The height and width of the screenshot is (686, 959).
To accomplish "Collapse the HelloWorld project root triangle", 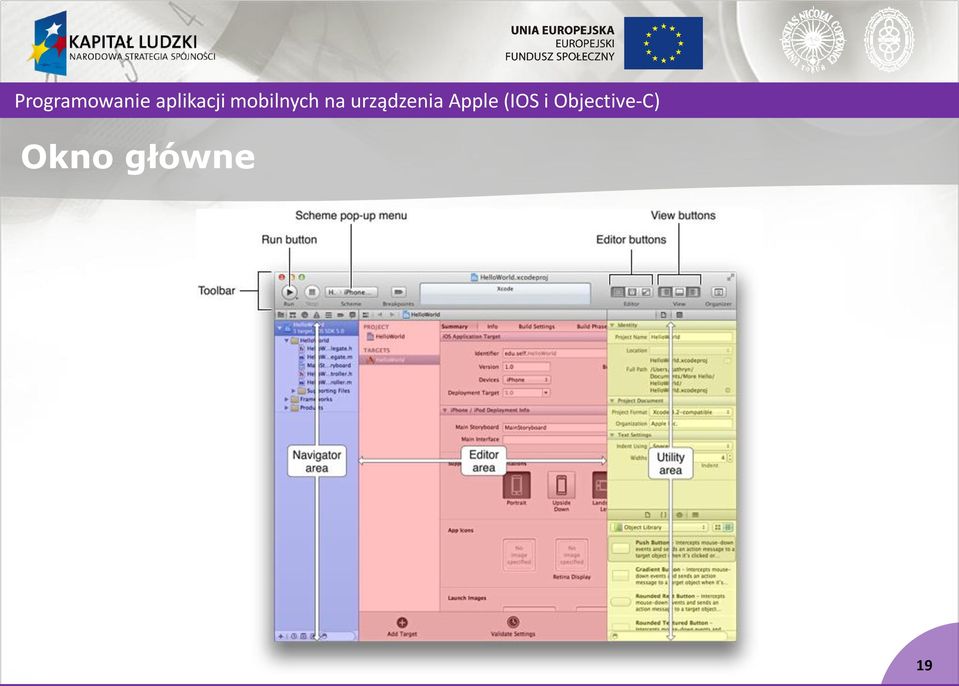I will 280,328.
